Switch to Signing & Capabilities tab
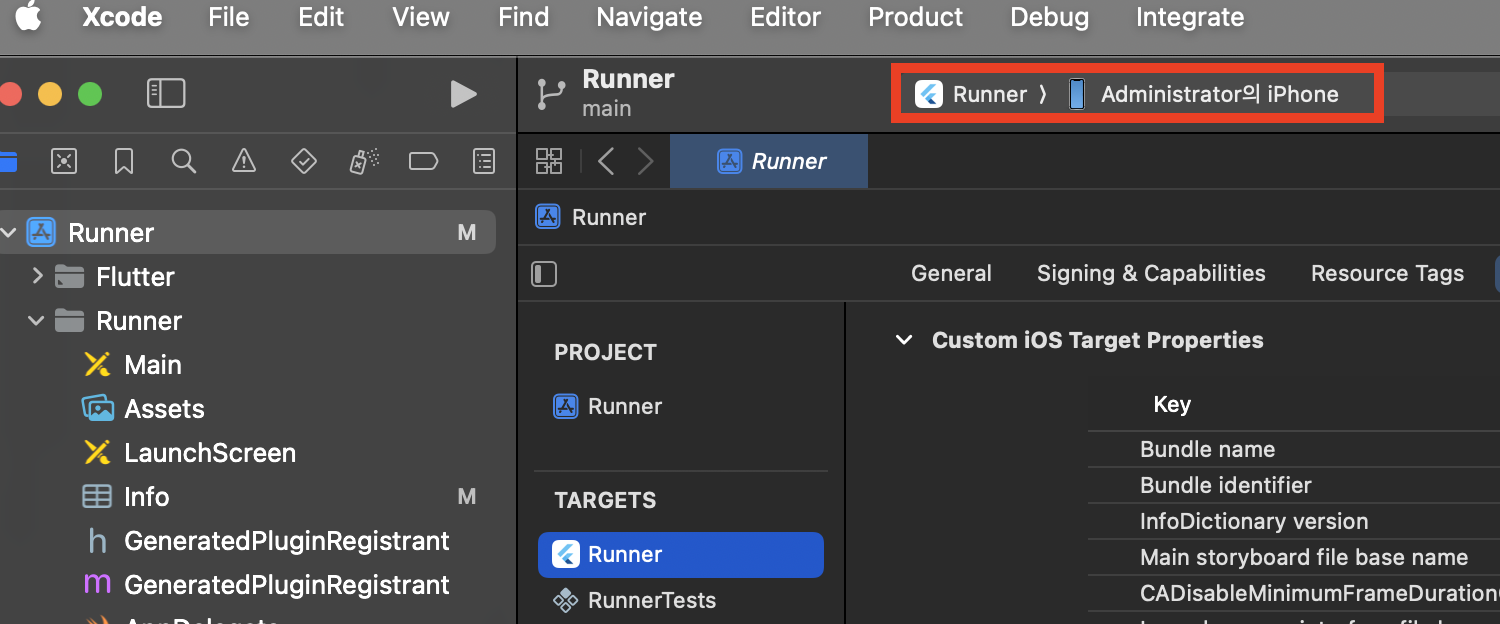 pyautogui.click(x=1151, y=274)
